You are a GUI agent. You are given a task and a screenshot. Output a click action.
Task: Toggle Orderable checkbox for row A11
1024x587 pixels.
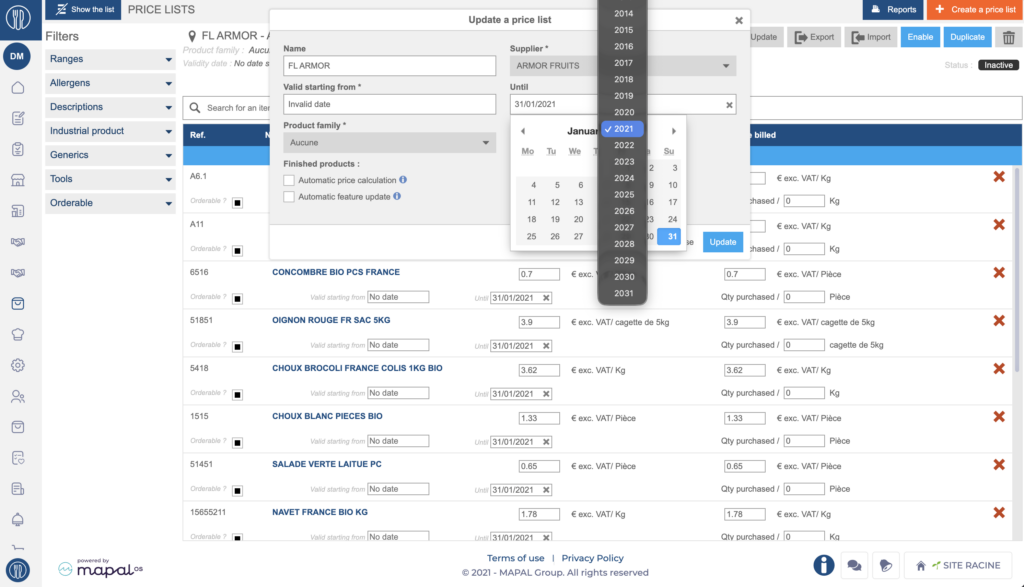[x=238, y=251]
